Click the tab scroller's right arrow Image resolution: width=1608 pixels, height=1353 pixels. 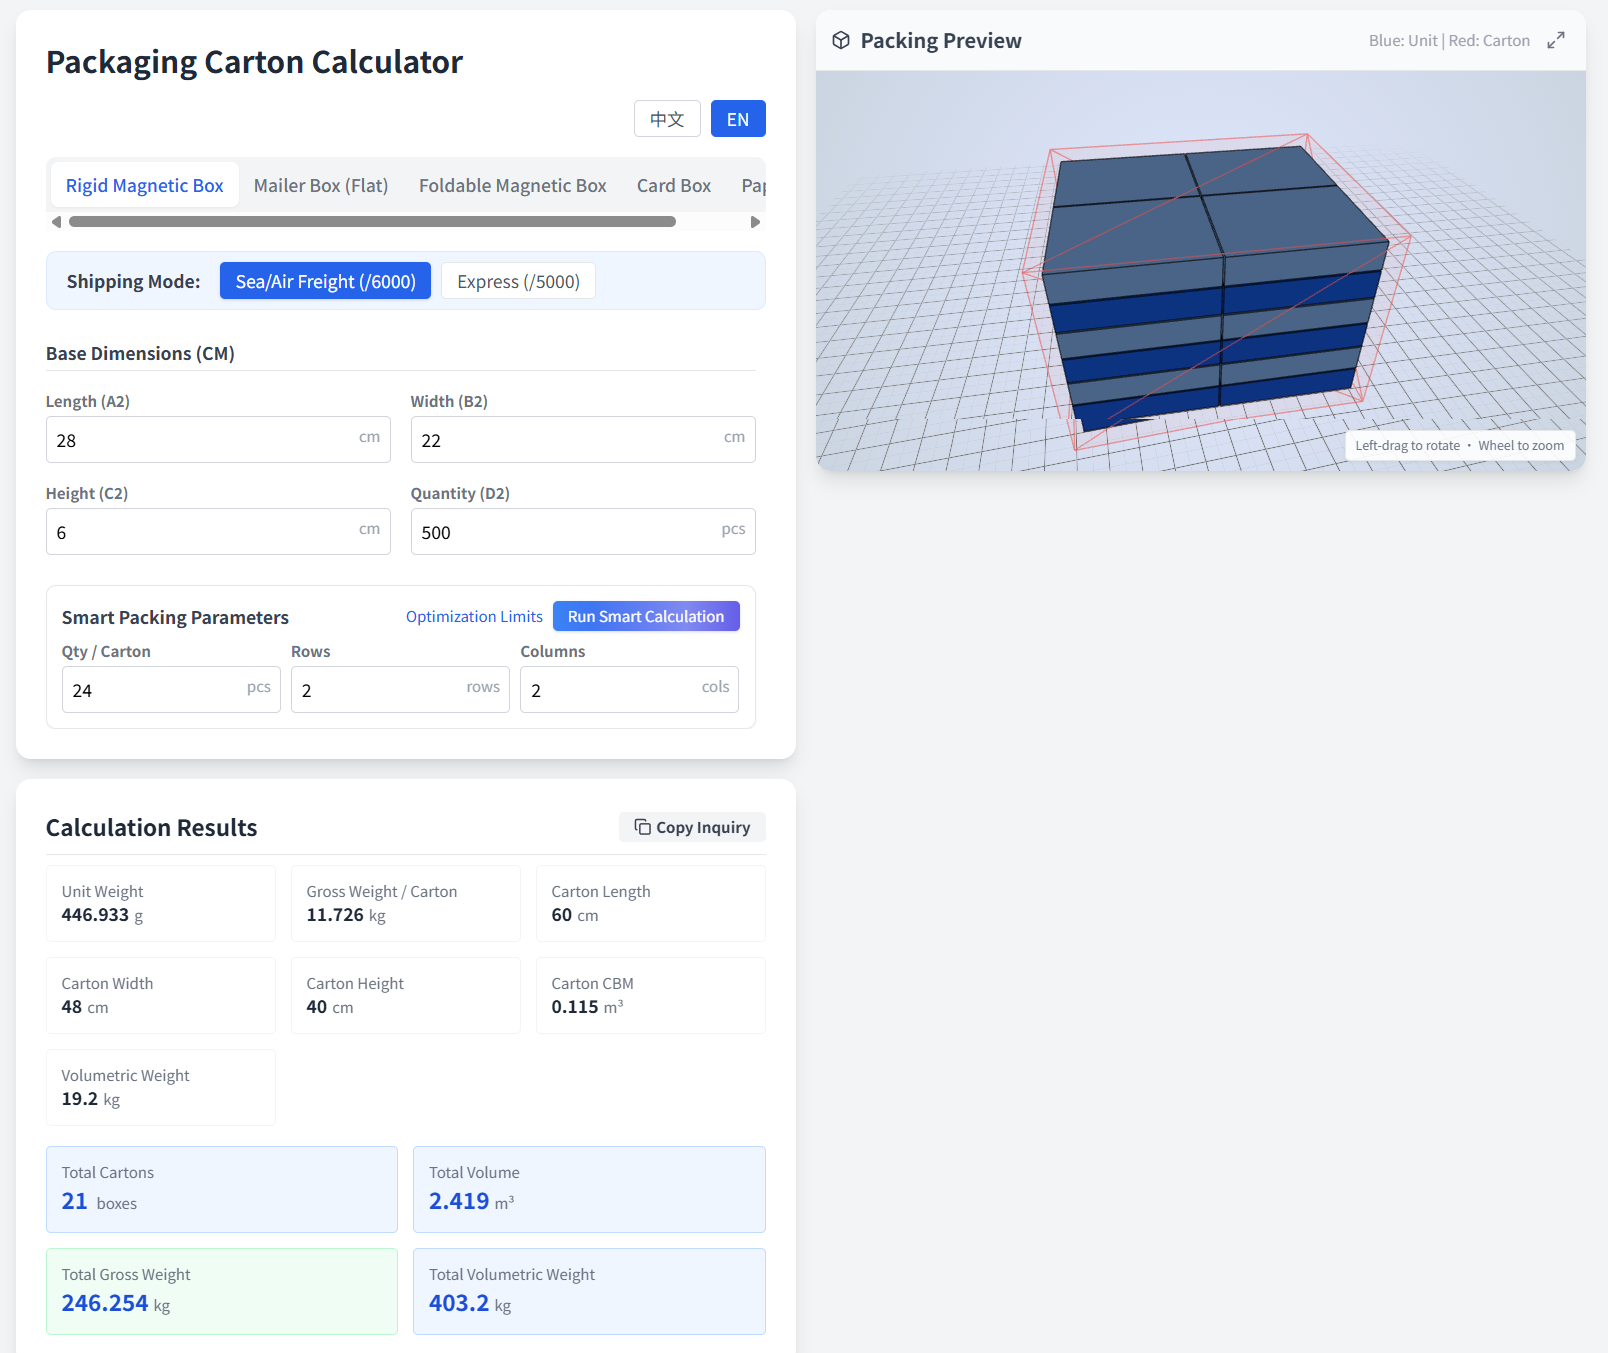tap(755, 222)
